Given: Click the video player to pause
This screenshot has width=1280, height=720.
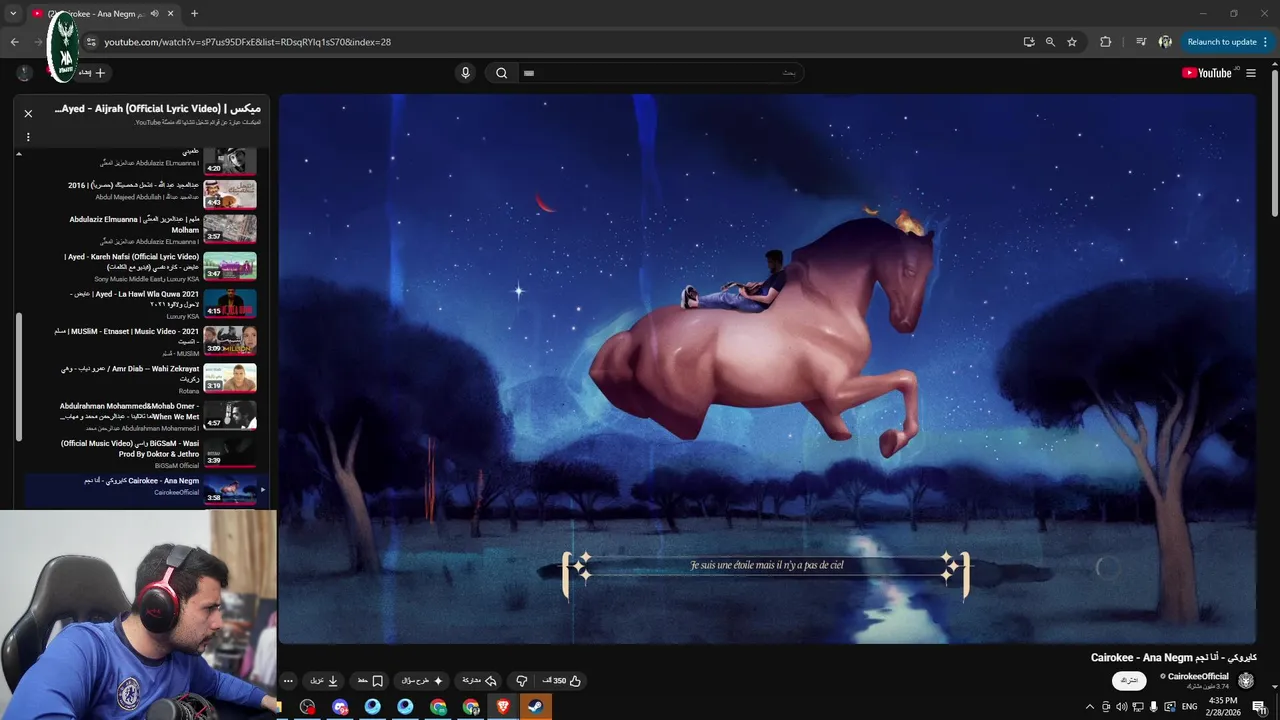Looking at the screenshot, I should 767,369.
